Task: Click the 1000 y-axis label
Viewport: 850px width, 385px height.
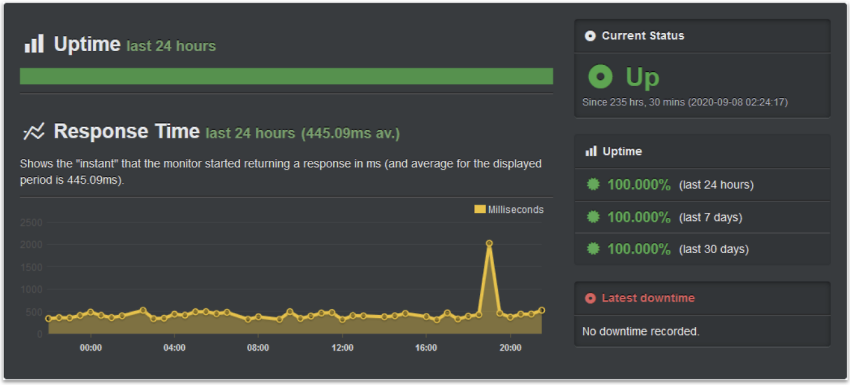Action: tap(31, 290)
